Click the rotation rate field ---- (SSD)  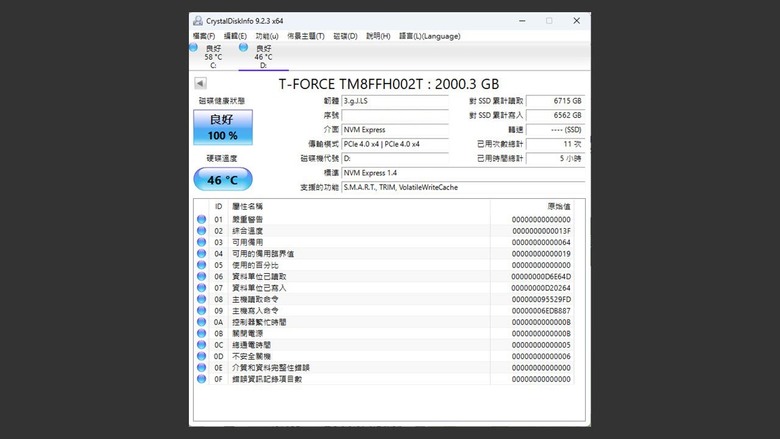555,130
